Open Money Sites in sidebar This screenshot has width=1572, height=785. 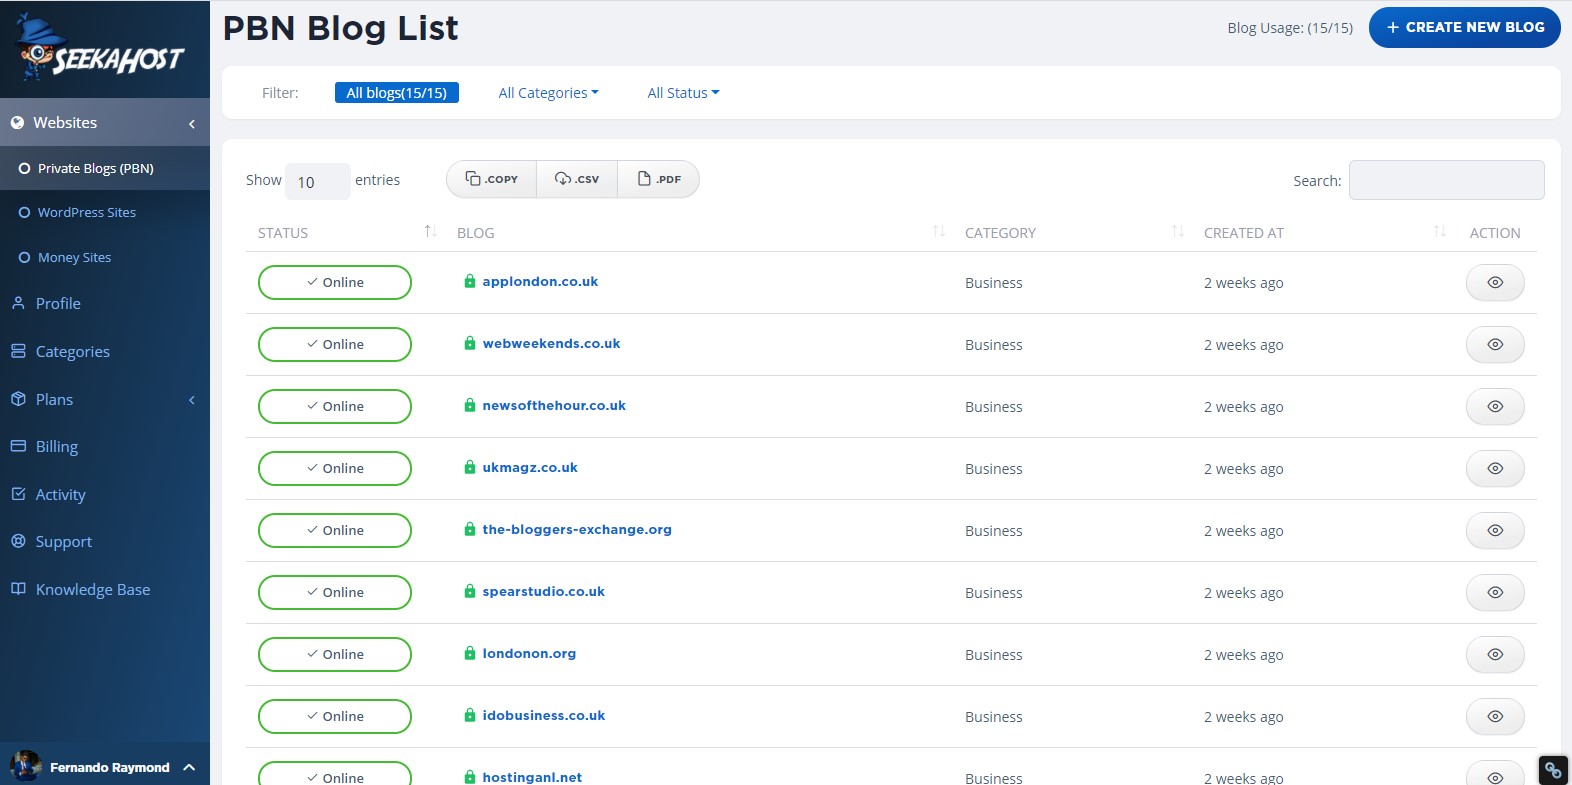coord(74,257)
